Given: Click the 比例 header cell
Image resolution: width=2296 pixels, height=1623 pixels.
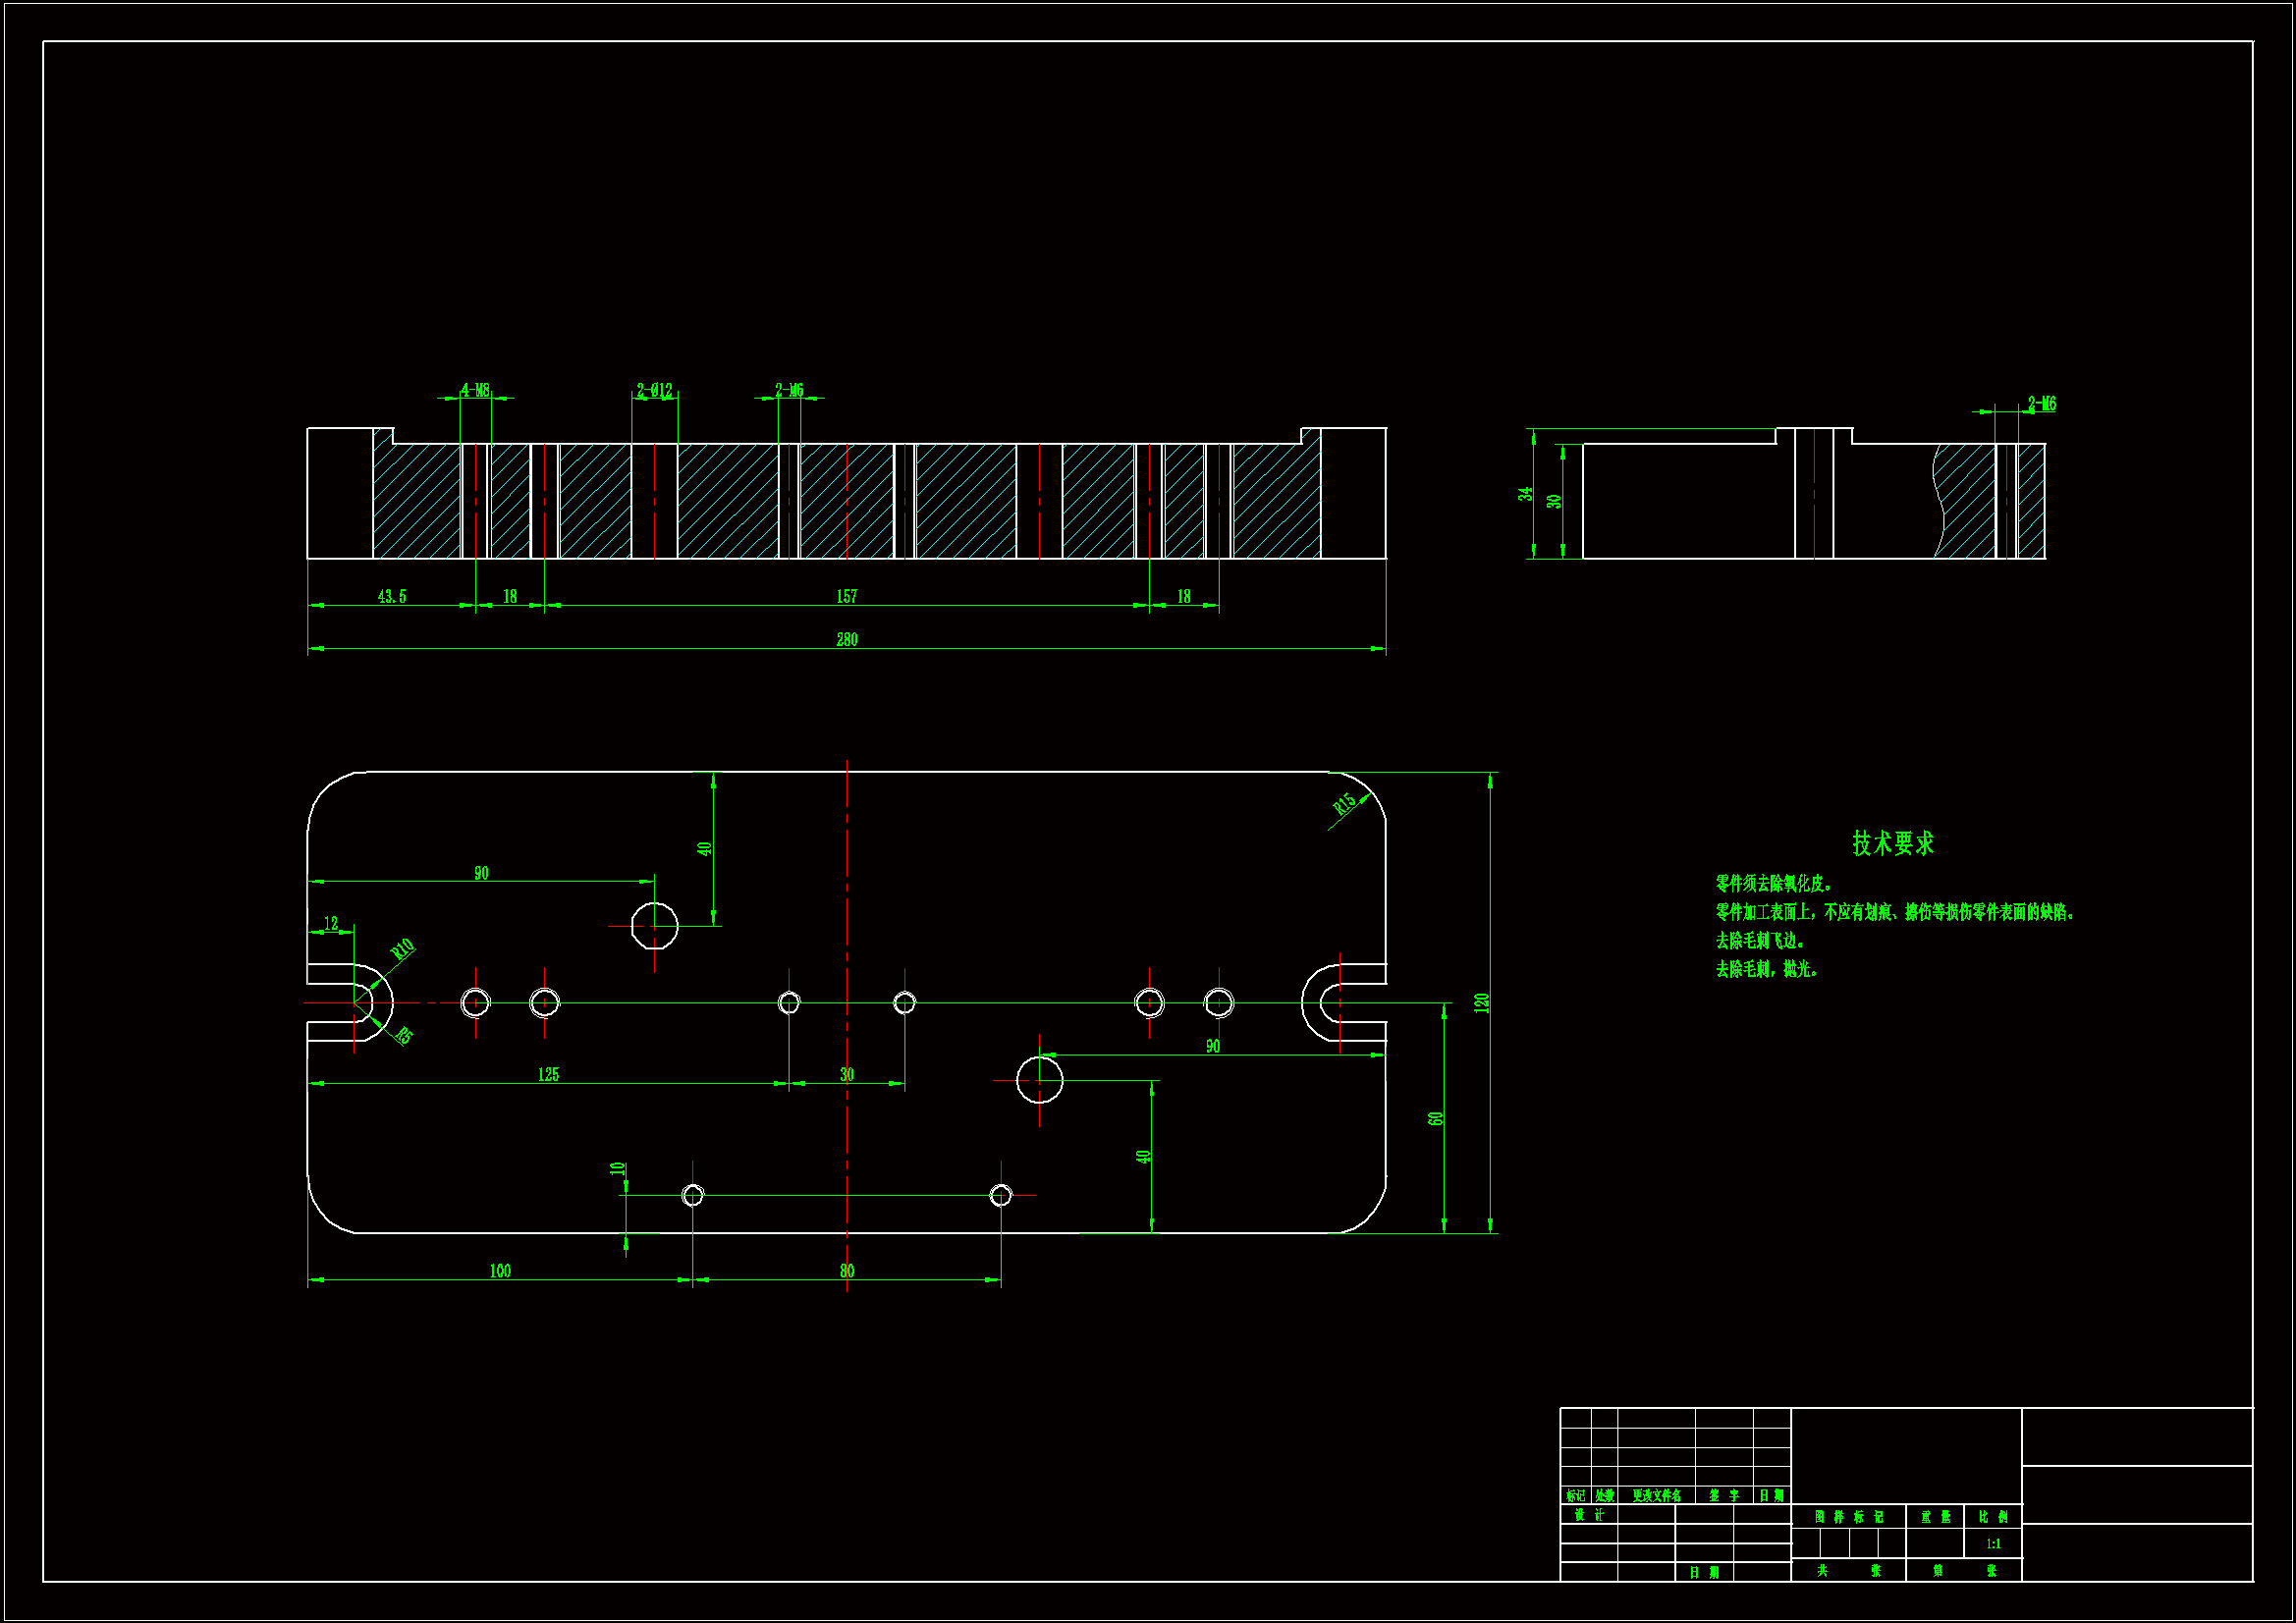Looking at the screenshot, I should [1993, 1516].
